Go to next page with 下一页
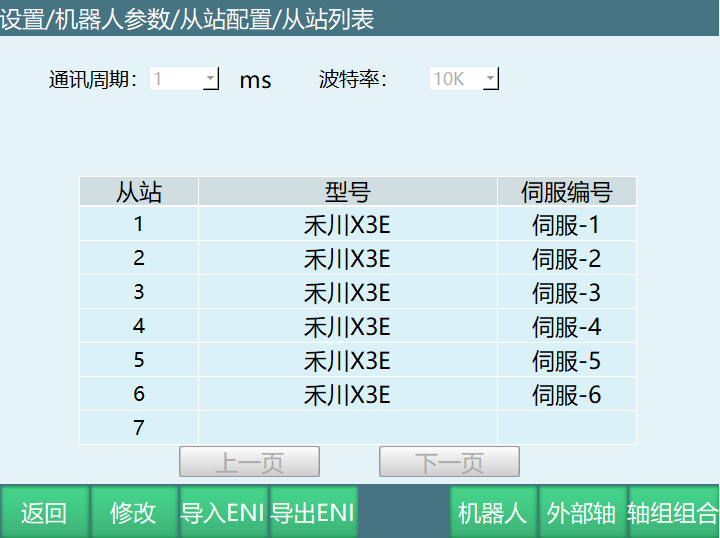Viewport: 720px width, 538px height. 449,462
